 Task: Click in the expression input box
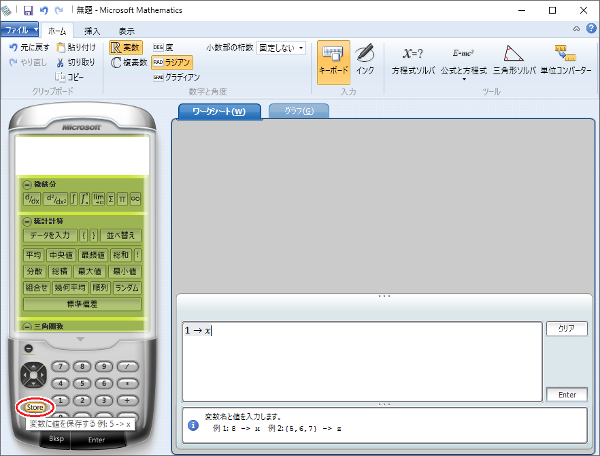[362, 362]
